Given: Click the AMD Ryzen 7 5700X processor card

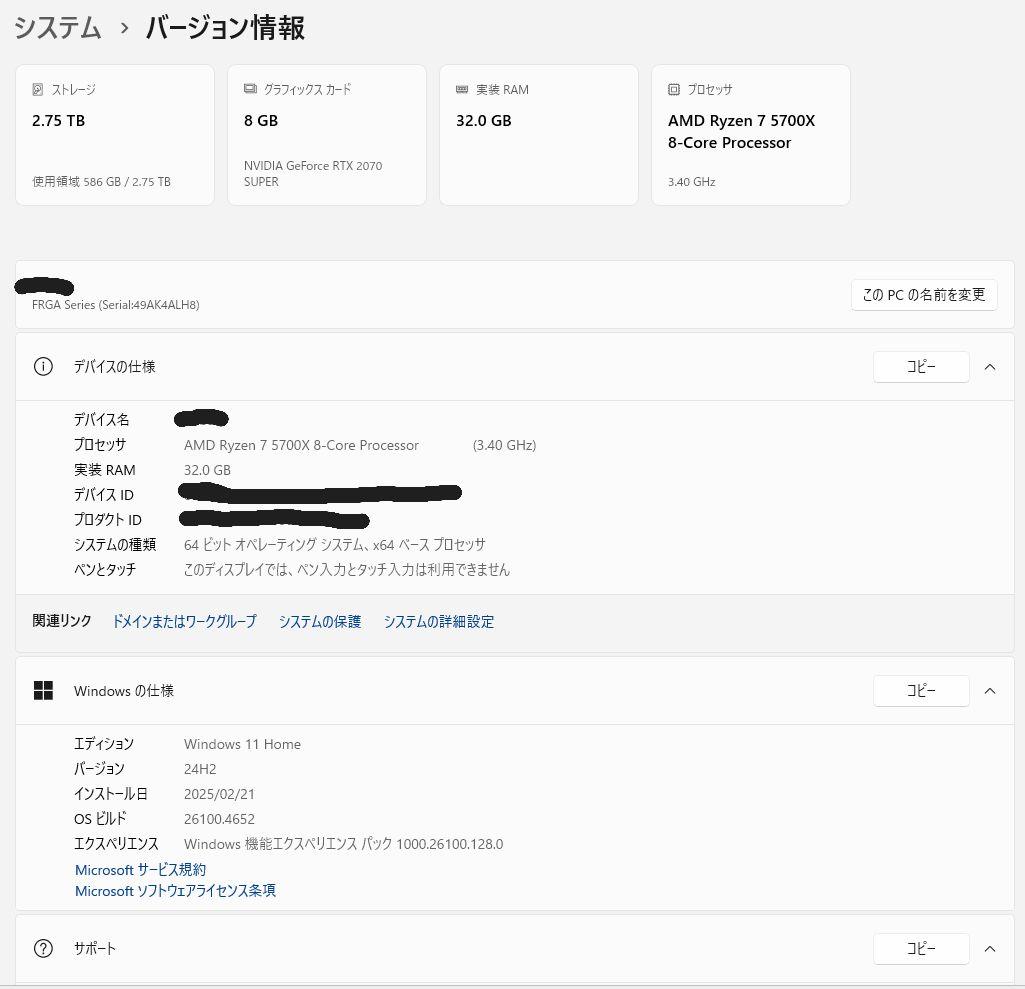Looking at the screenshot, I should click(x=750, y=134).
